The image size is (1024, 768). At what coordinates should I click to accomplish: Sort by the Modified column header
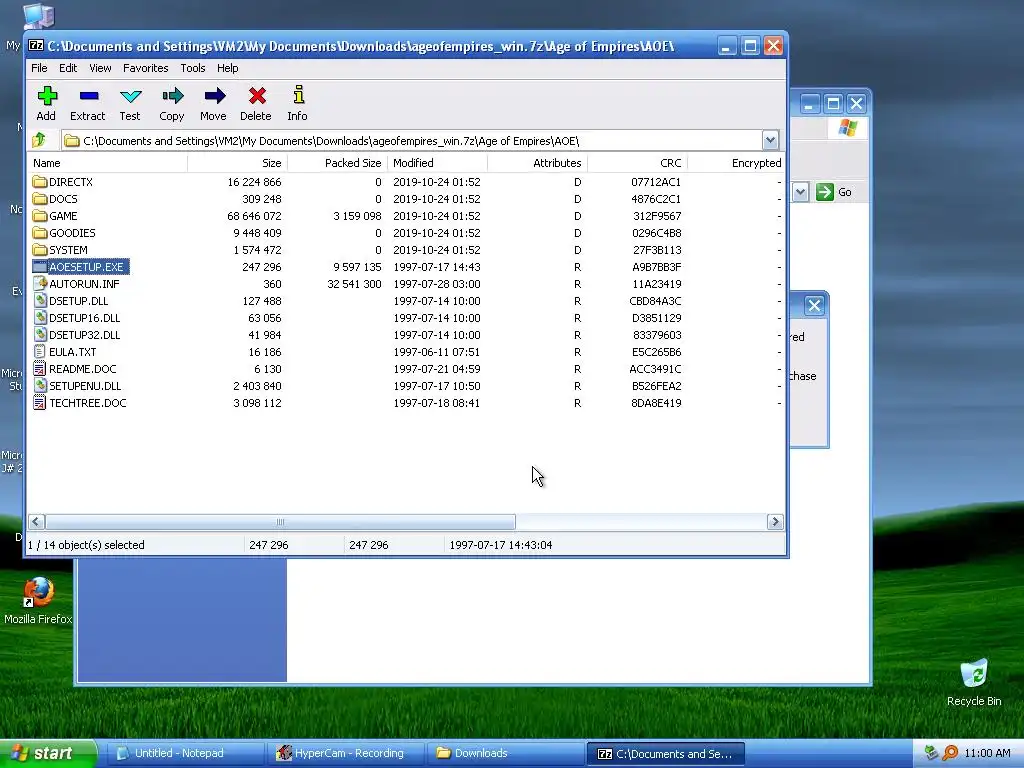pos(437,163)
